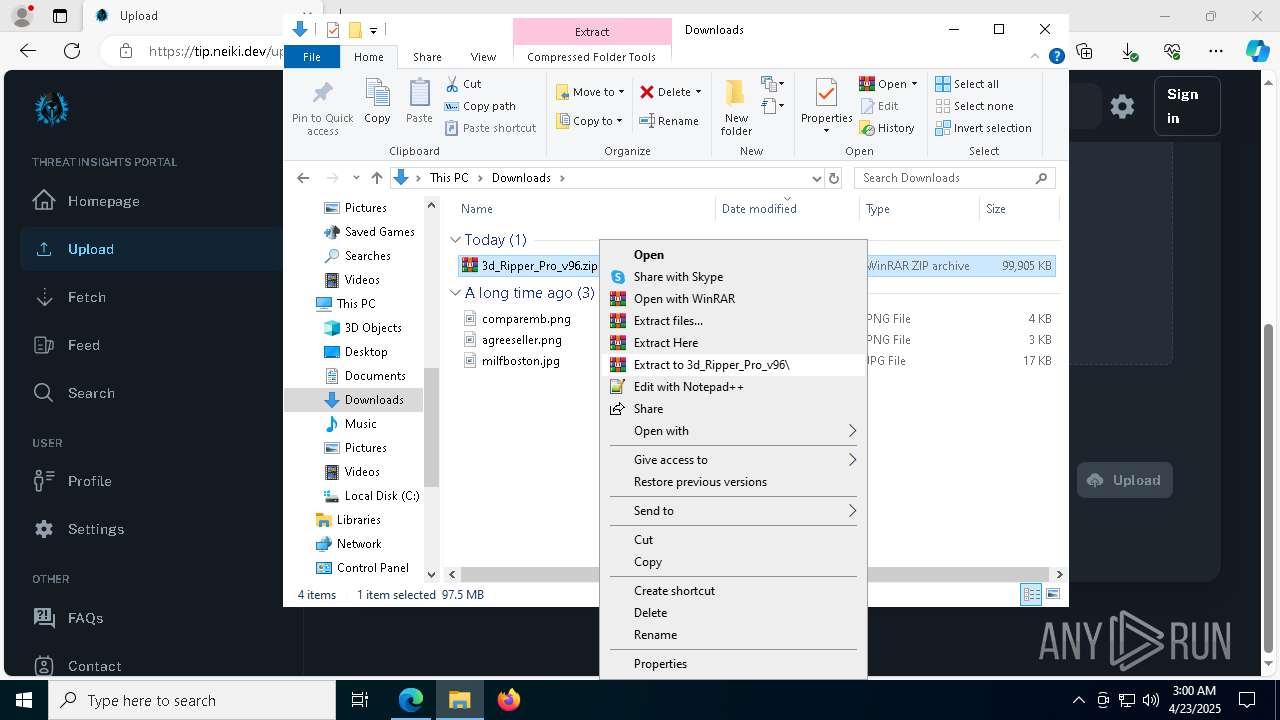This screenshot has width=1280, height=720.
Task: Switch to details view button
Action: click(1031, 595)
